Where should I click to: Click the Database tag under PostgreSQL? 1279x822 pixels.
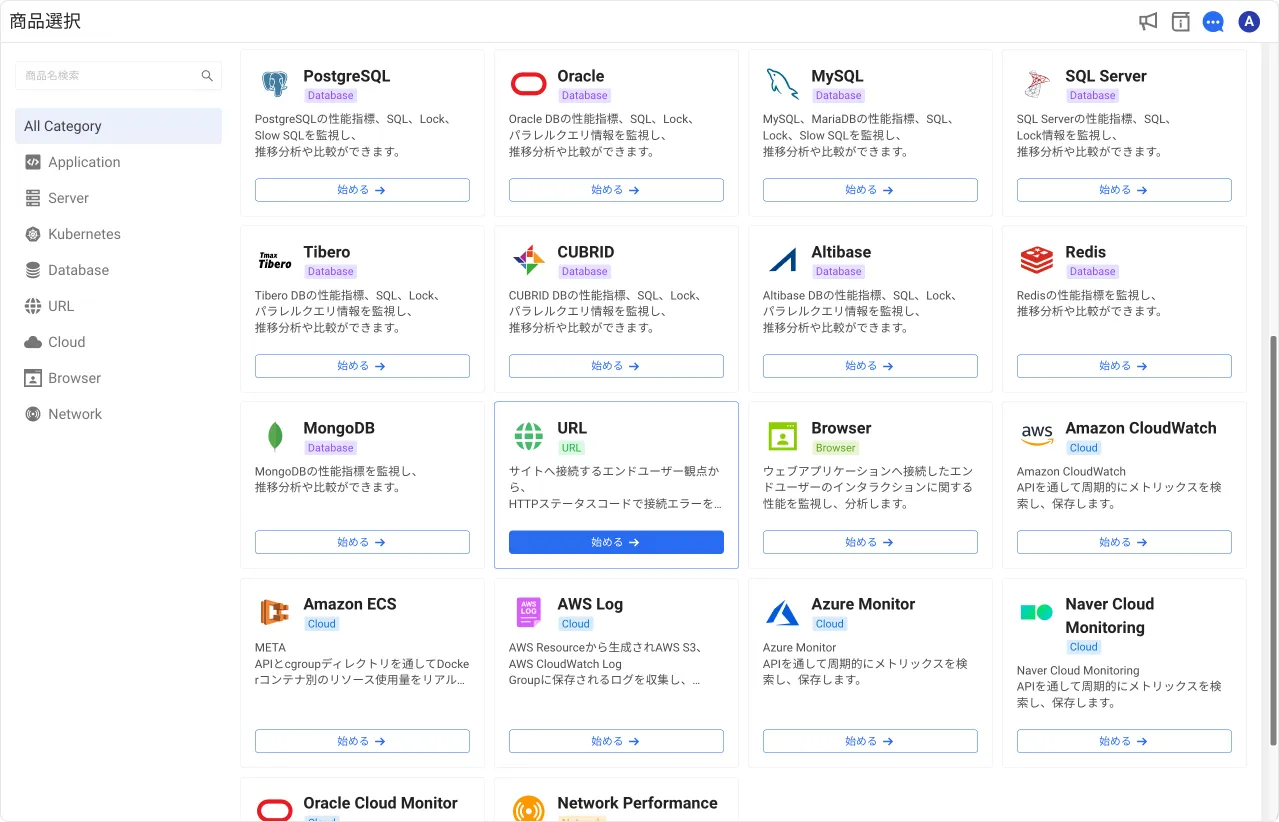(x=330, y=96)
